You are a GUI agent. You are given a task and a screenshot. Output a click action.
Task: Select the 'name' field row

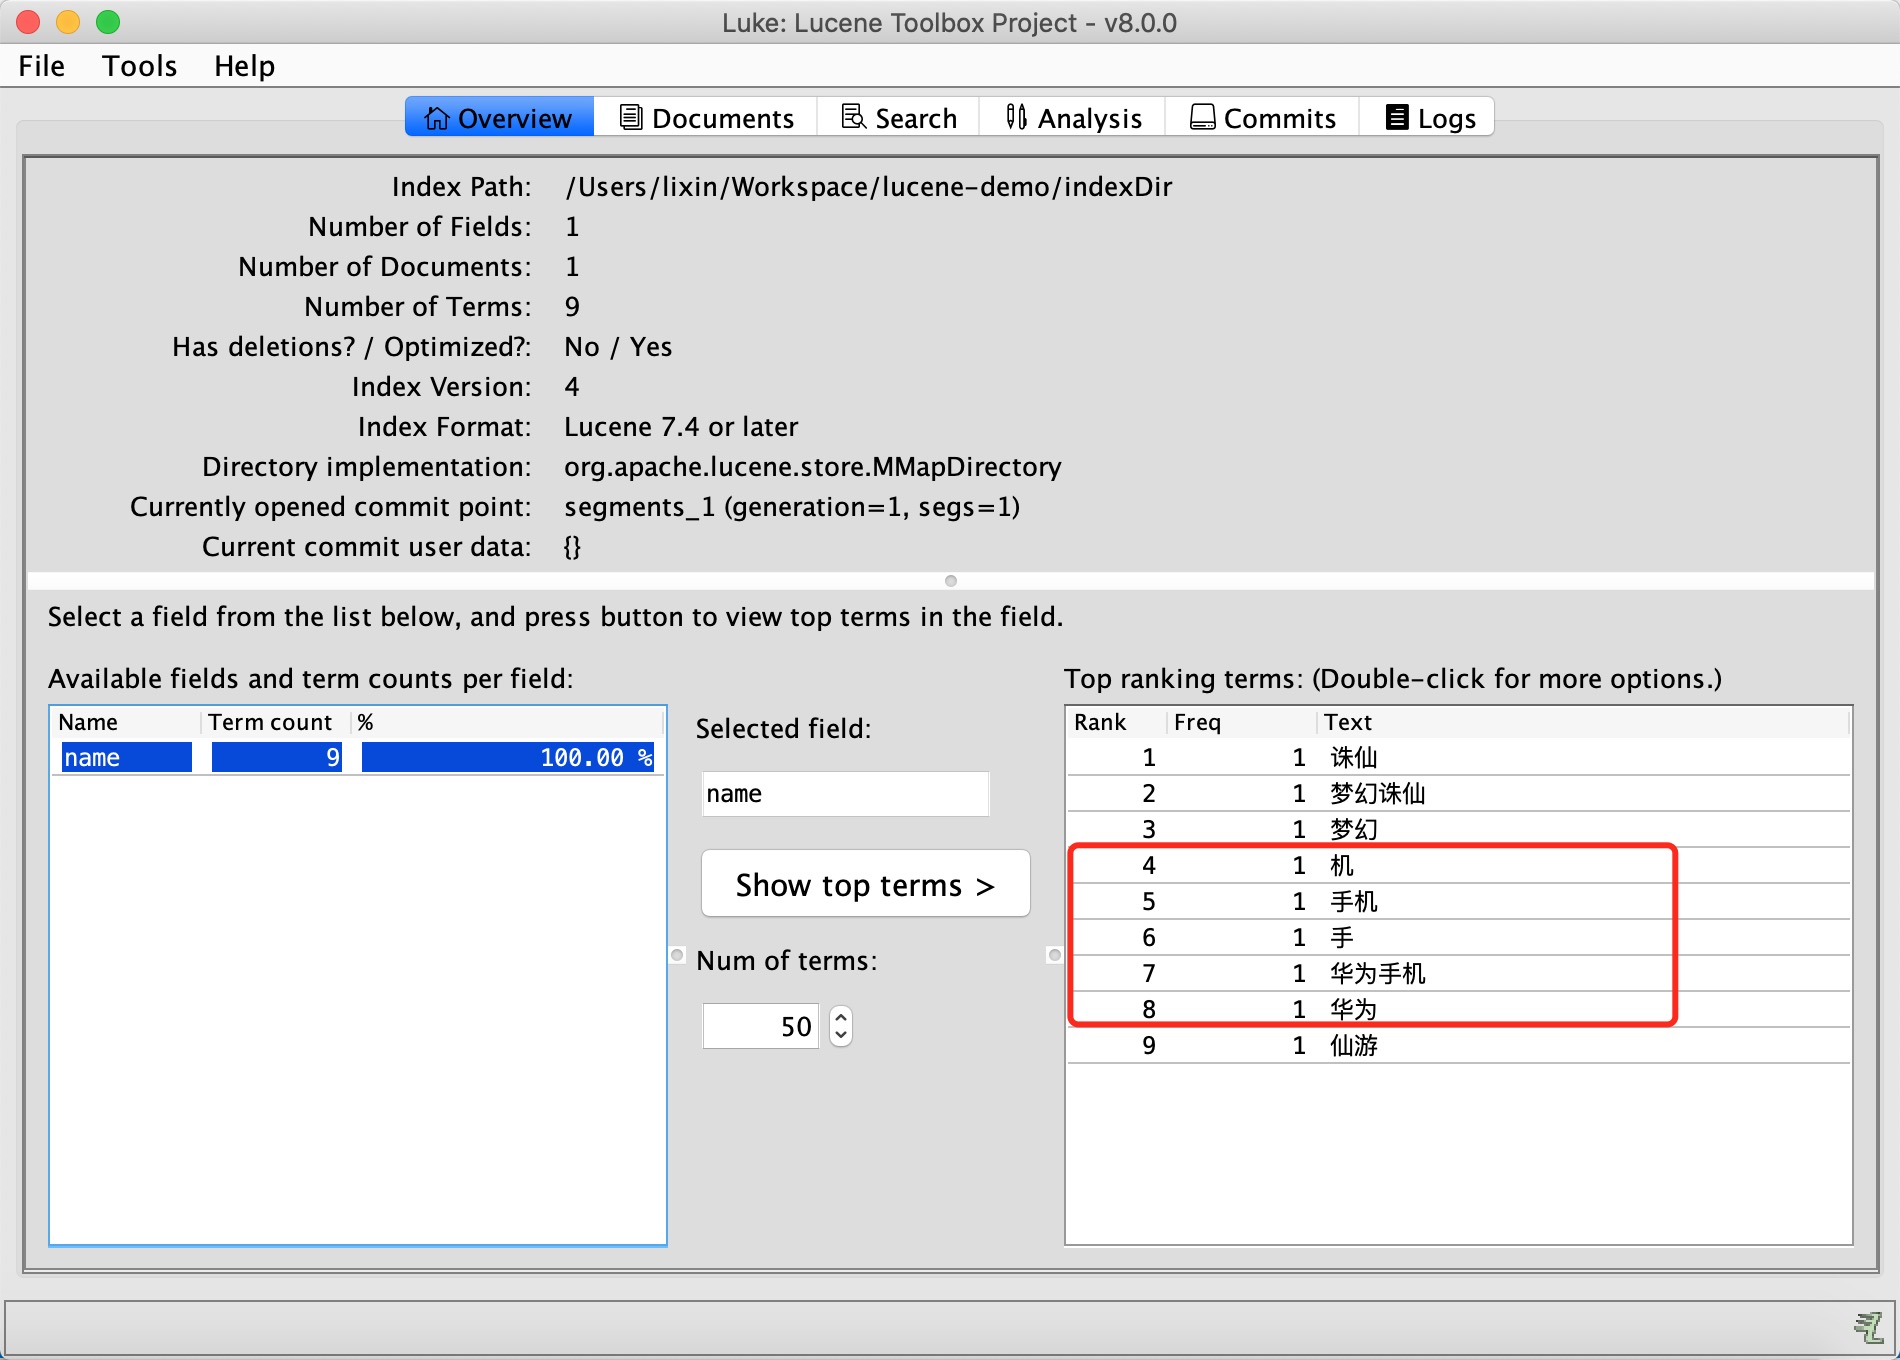[x=358, y=757]
